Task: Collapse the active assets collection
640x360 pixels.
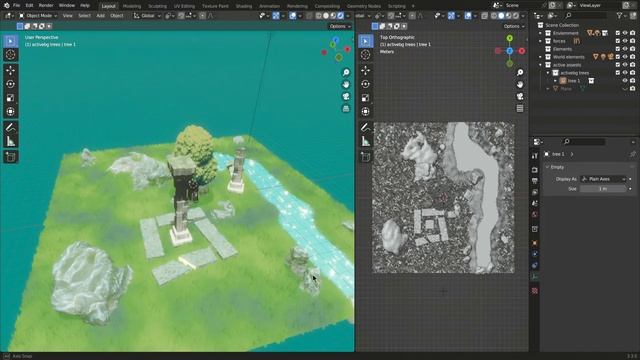Action: (x=541, y=65)
